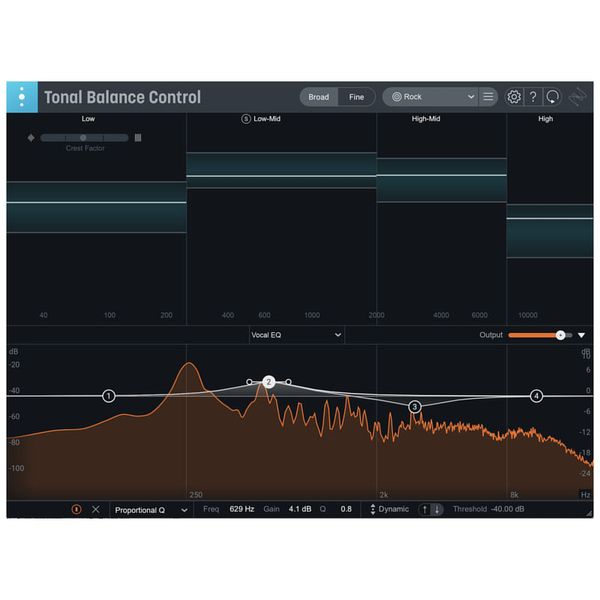Expand the Vocal EQ plugin dropdown
The image size is (600, 600).
(x=296, y=335)
